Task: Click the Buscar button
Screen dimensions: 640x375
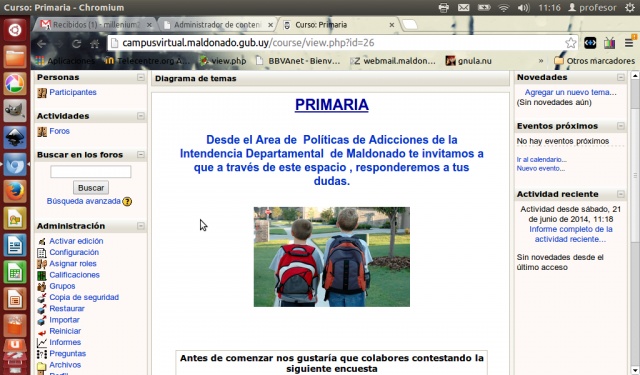Action: pos(91,188)
